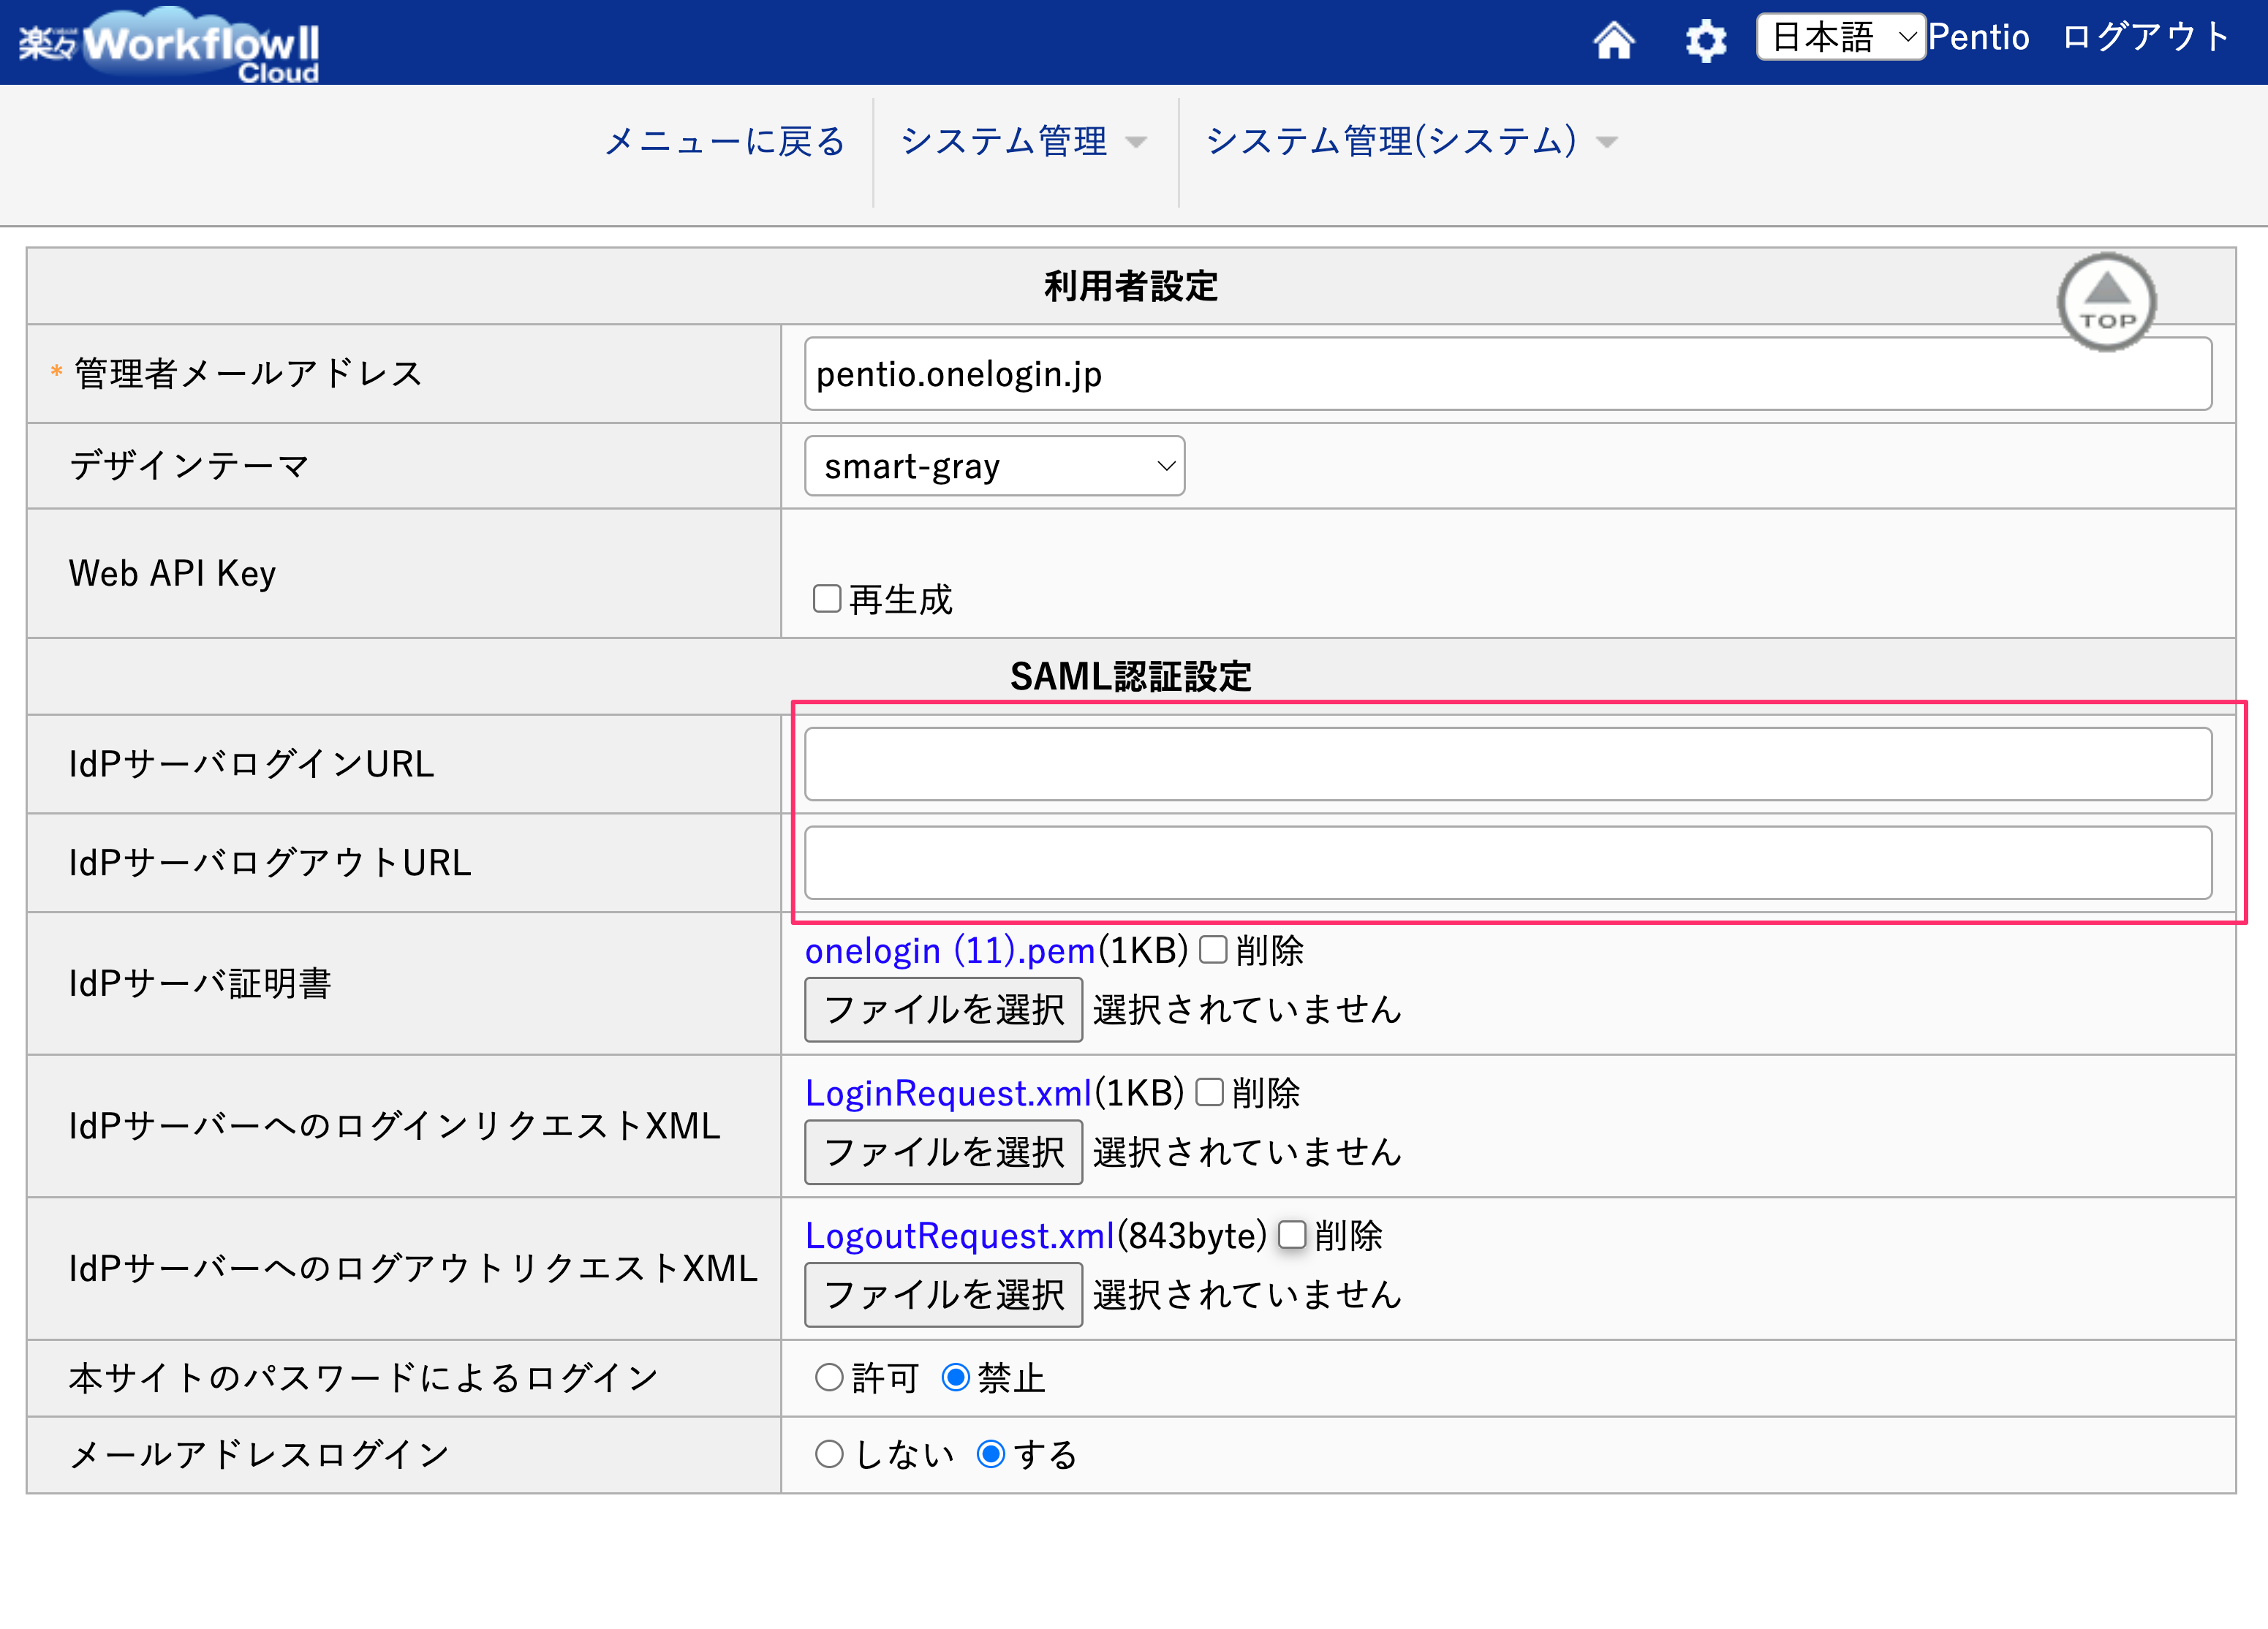Open the LoginRequest.xml file link

tap(948, 1093)
